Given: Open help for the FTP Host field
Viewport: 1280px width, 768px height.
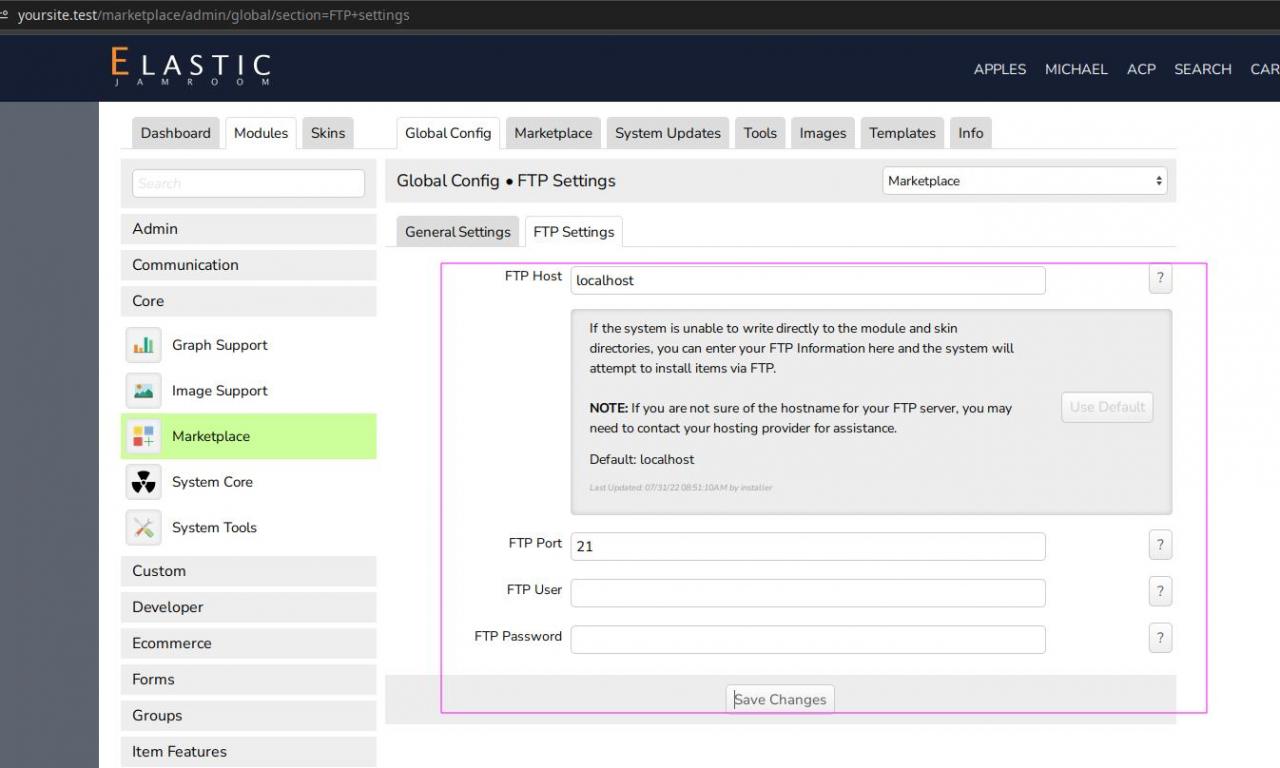Looking at the screenshot, I should tap(1160, 279).
